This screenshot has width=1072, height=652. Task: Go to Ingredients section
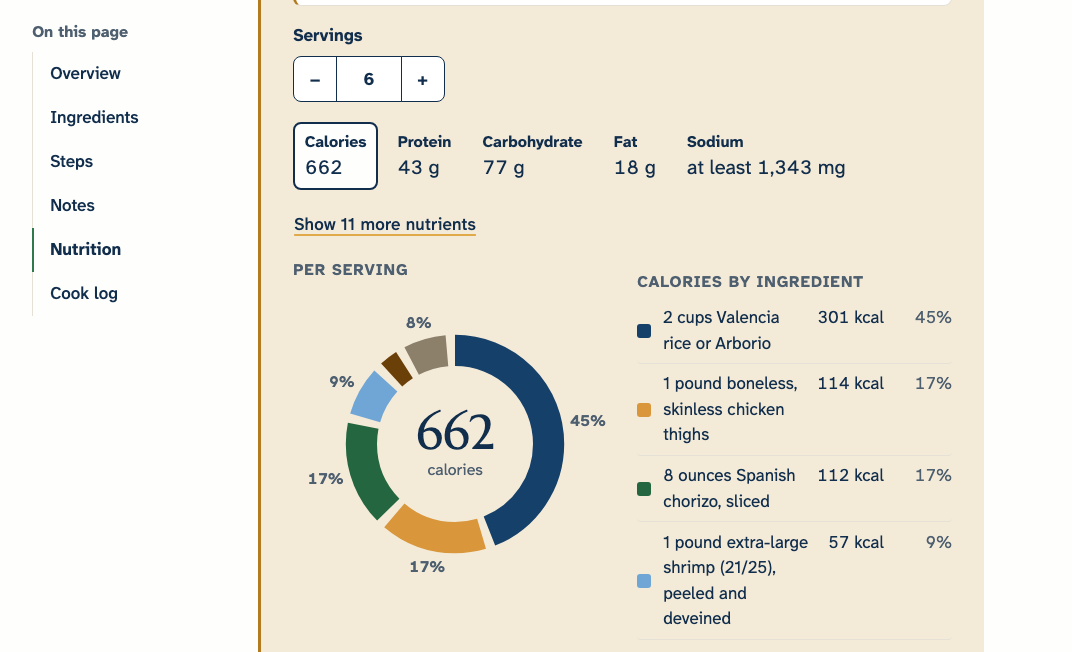[94, 118]
